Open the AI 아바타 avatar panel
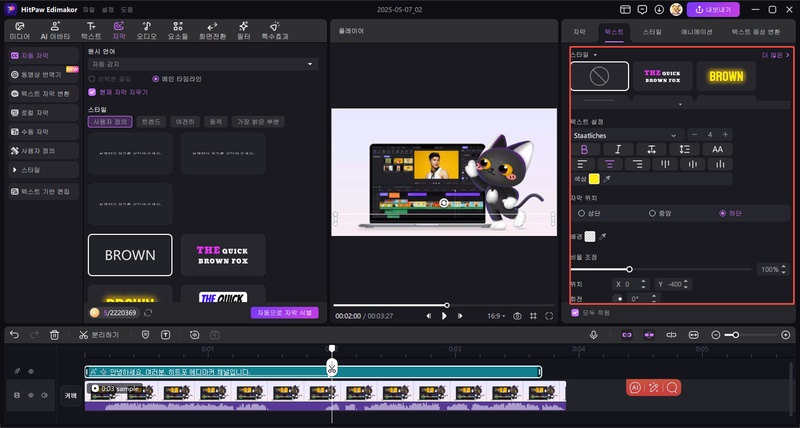 [x=55, y=31]
